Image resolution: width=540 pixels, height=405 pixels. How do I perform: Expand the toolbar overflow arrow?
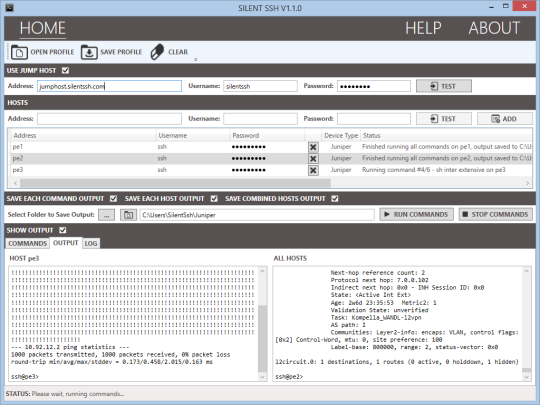pyautogui.click(x=196, y=60)
